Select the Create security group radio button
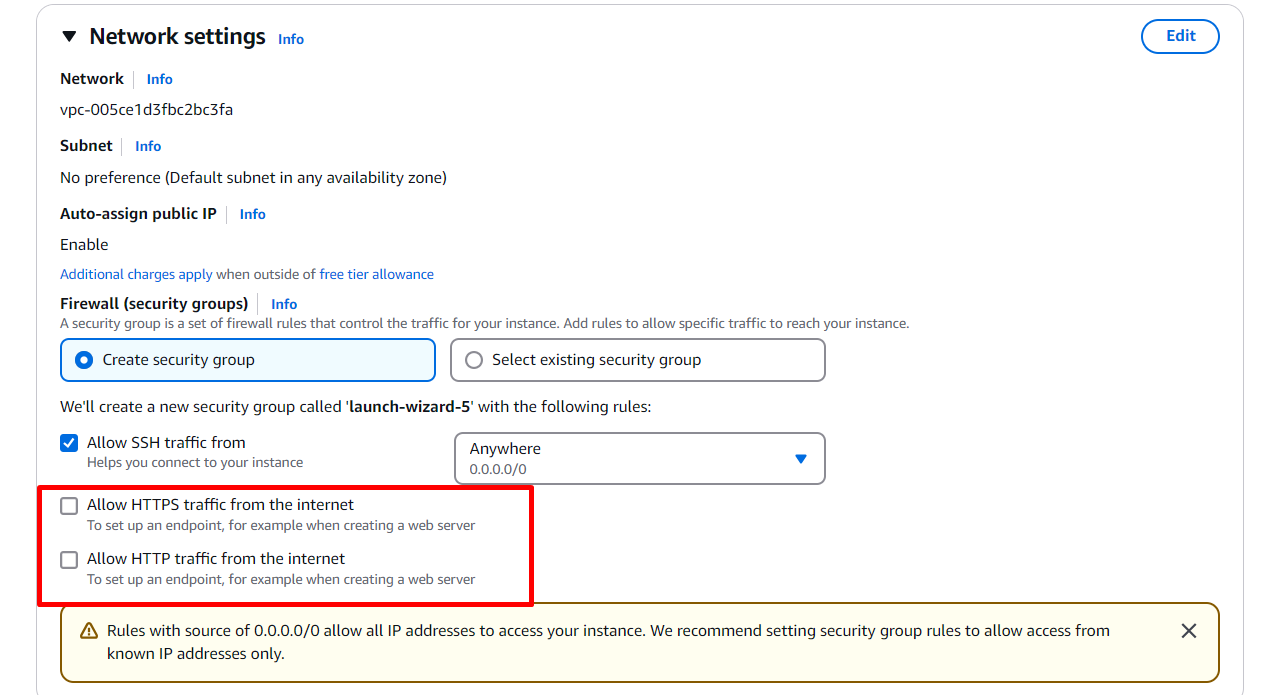This screenshot has height=695, width=1263. [84, 360]
